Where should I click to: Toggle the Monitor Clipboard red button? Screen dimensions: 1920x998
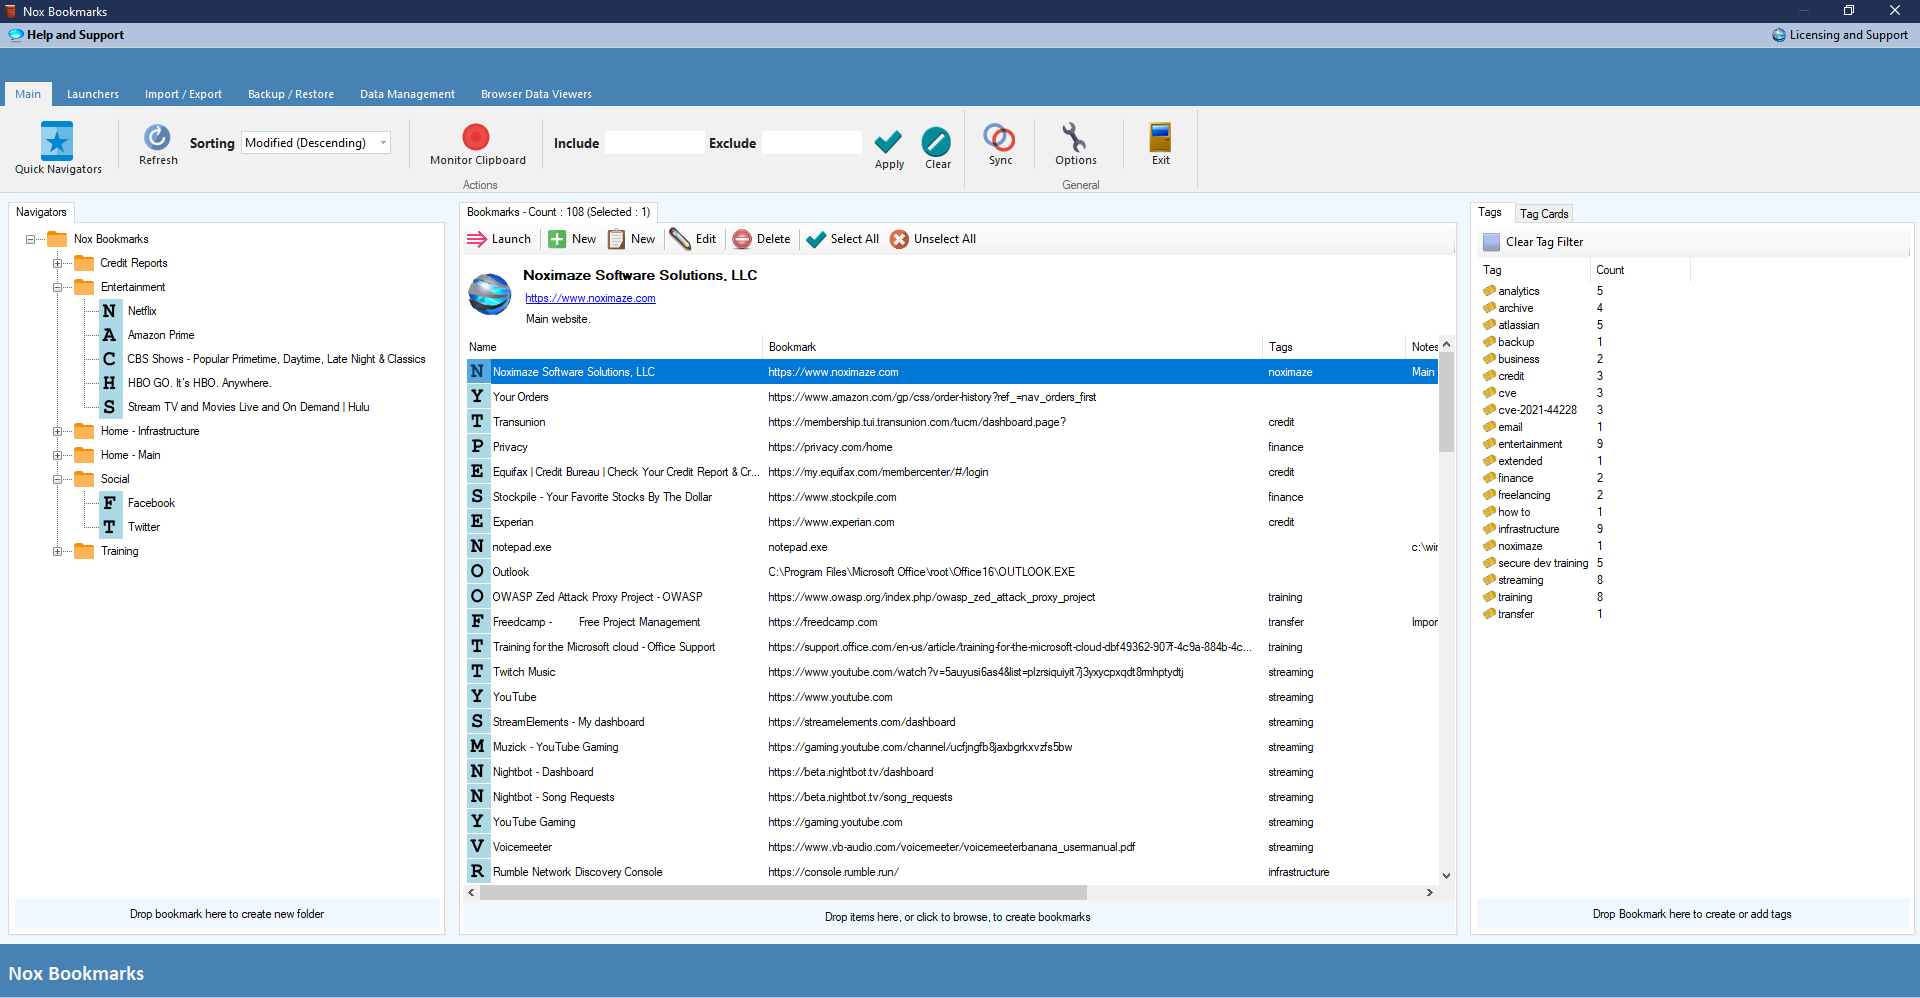(476, 137)
